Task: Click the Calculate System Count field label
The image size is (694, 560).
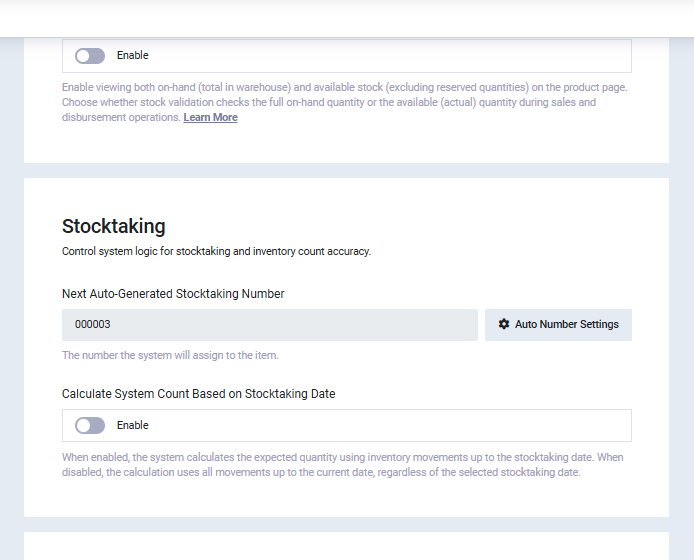Action: point(198,394)
